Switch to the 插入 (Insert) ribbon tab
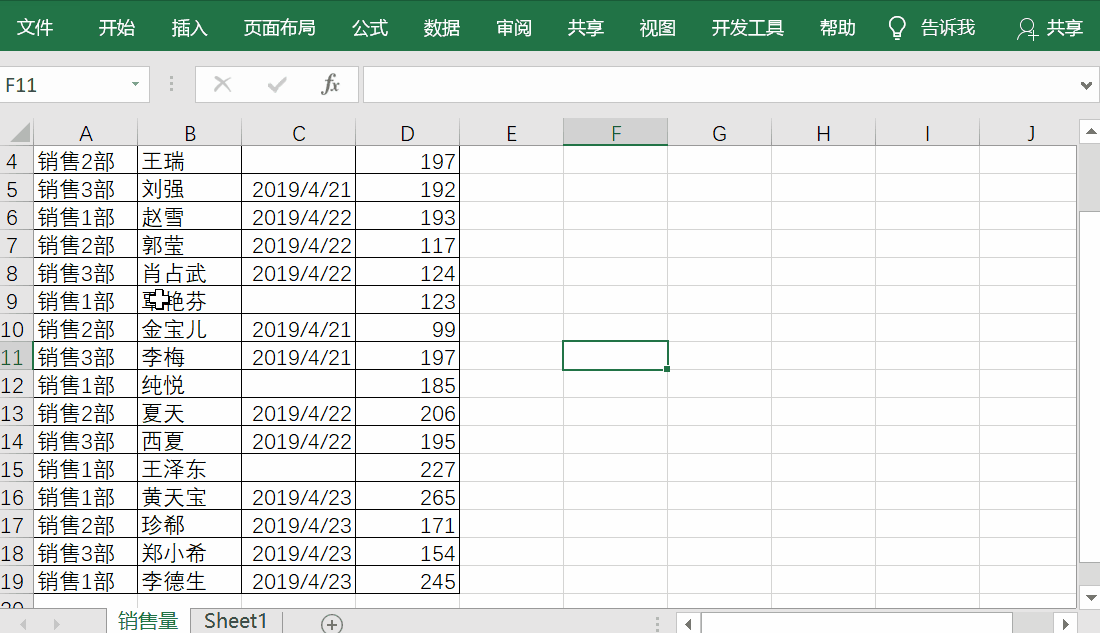1100x633 pixels. tap(189, 27)
